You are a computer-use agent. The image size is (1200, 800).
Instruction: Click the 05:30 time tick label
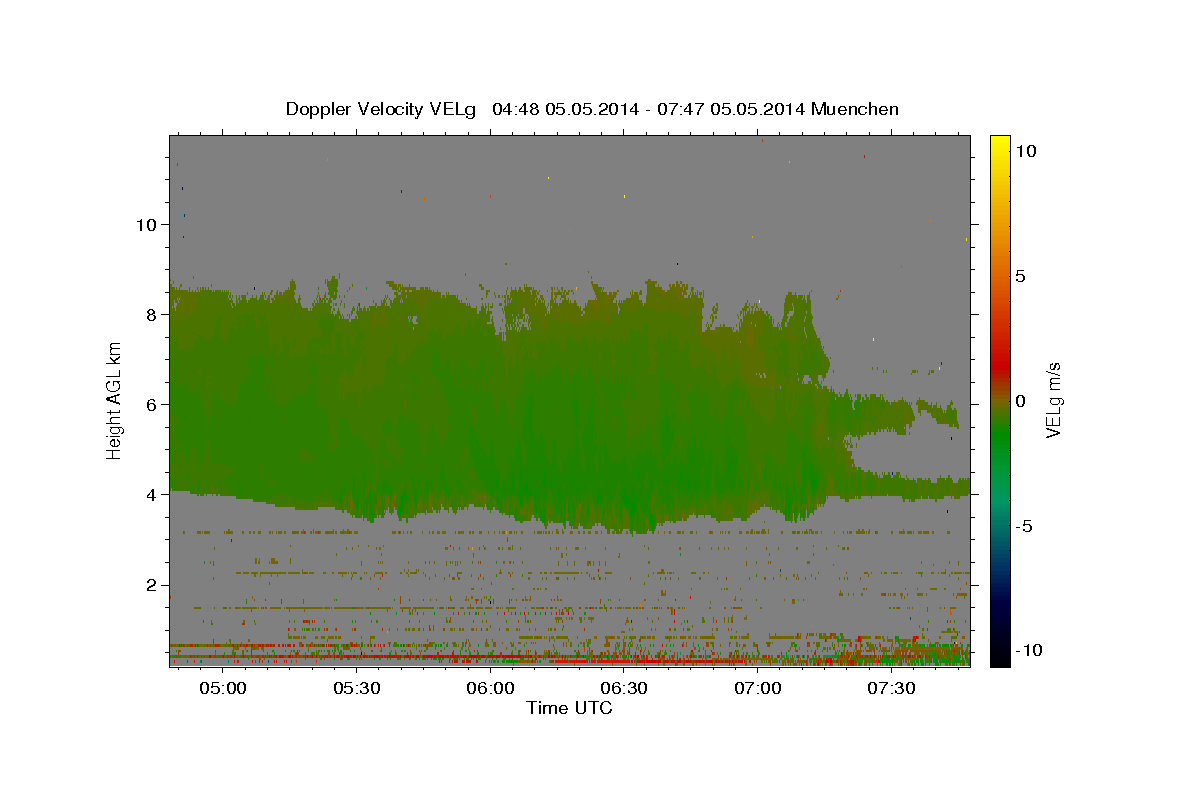tap(357, 688)
